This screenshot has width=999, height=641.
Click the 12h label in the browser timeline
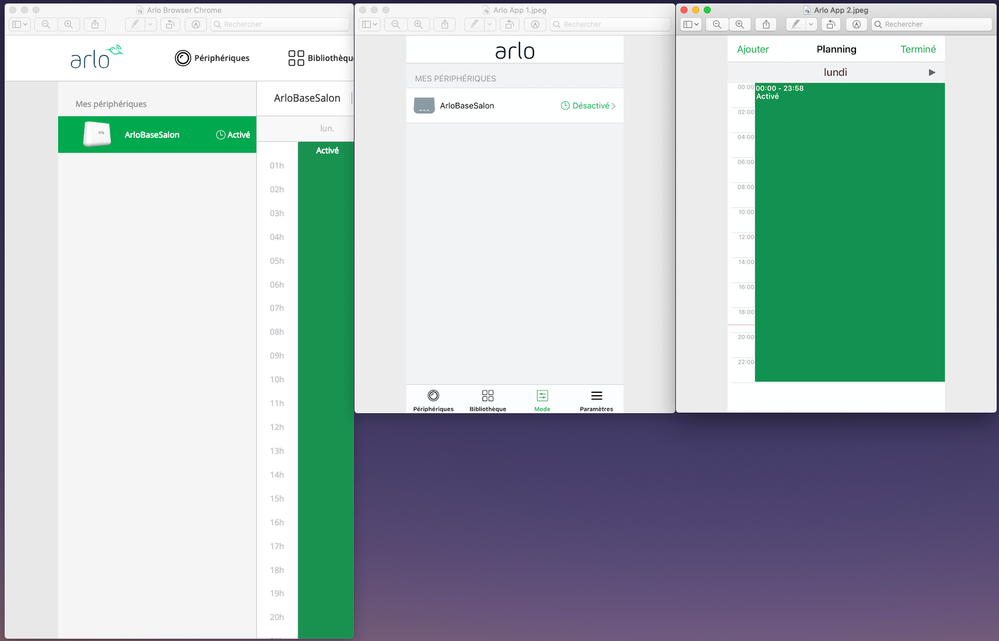[277, 427]
